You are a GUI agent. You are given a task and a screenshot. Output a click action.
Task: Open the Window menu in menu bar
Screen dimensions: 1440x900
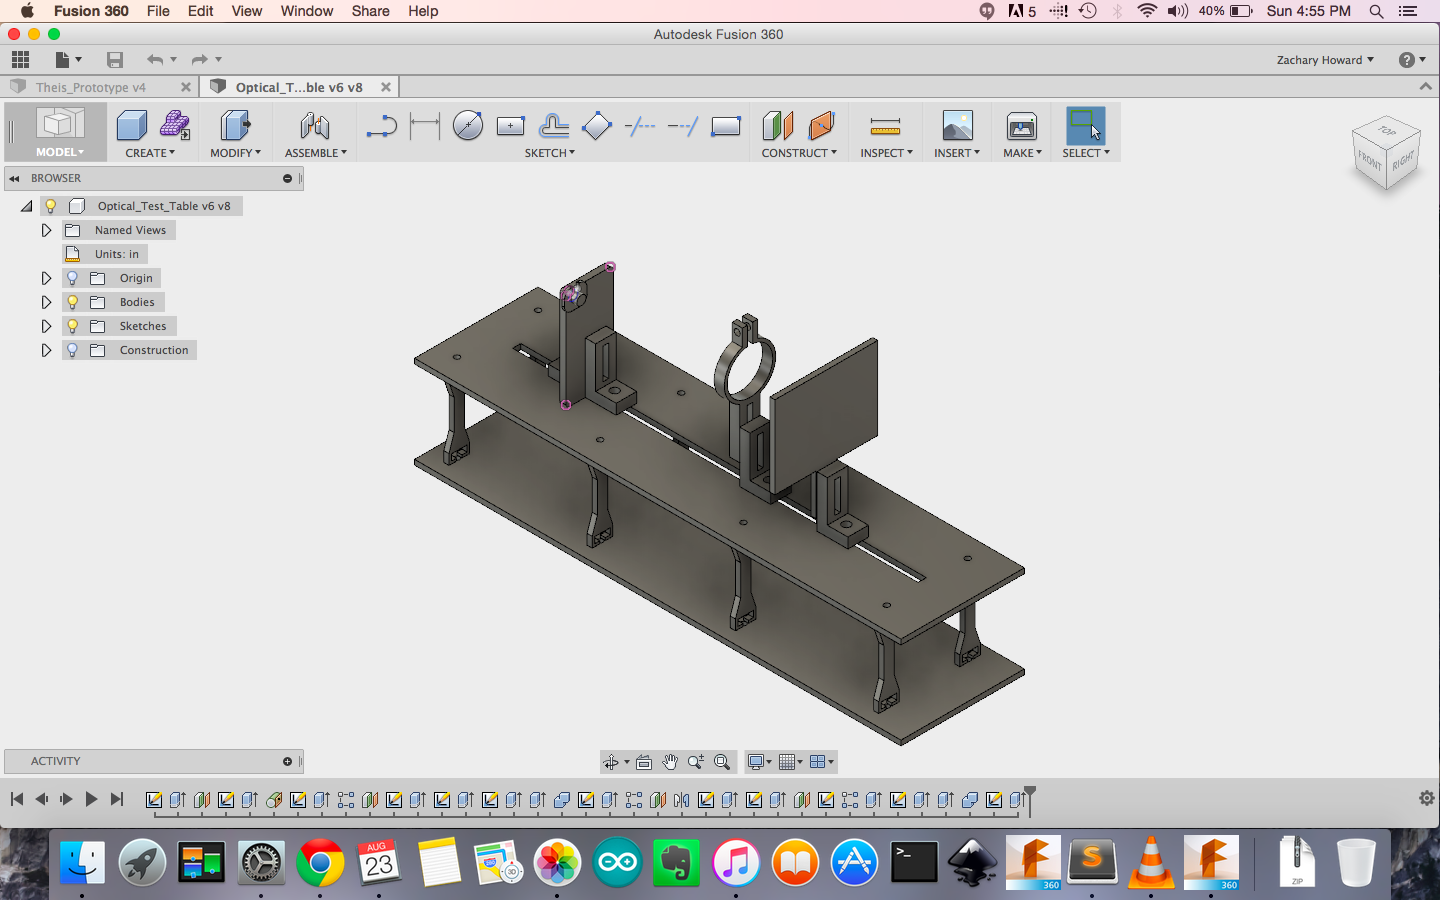pyautogui.click(x=306, y=11)
